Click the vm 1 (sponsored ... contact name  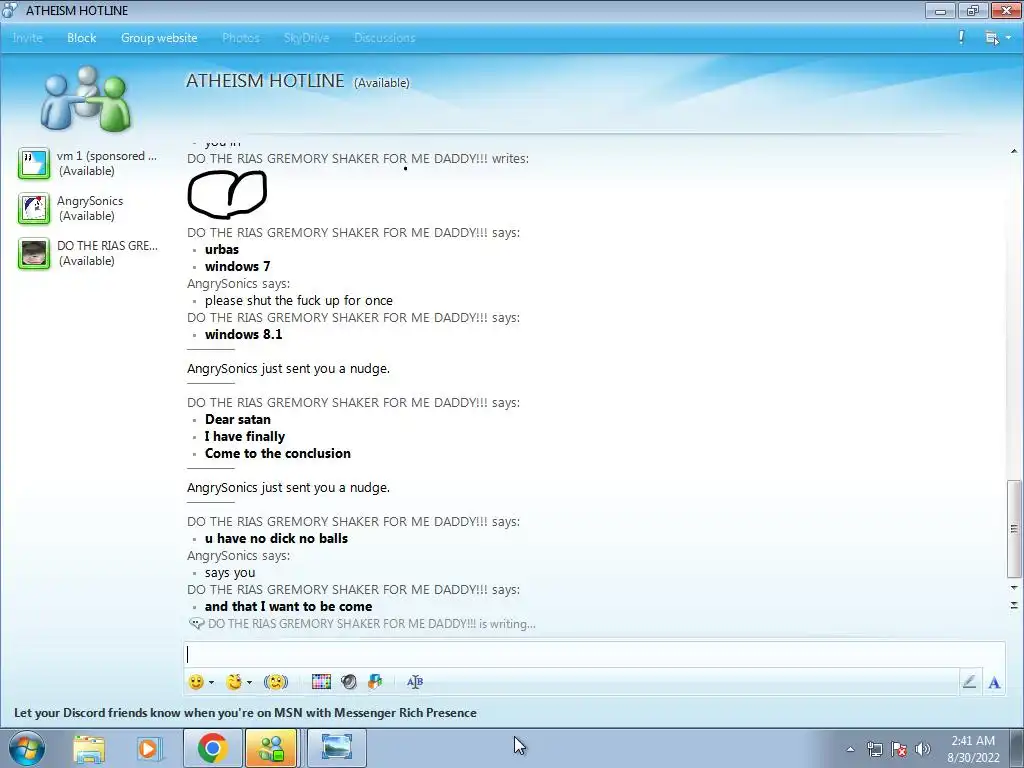(x=106, y=156)
